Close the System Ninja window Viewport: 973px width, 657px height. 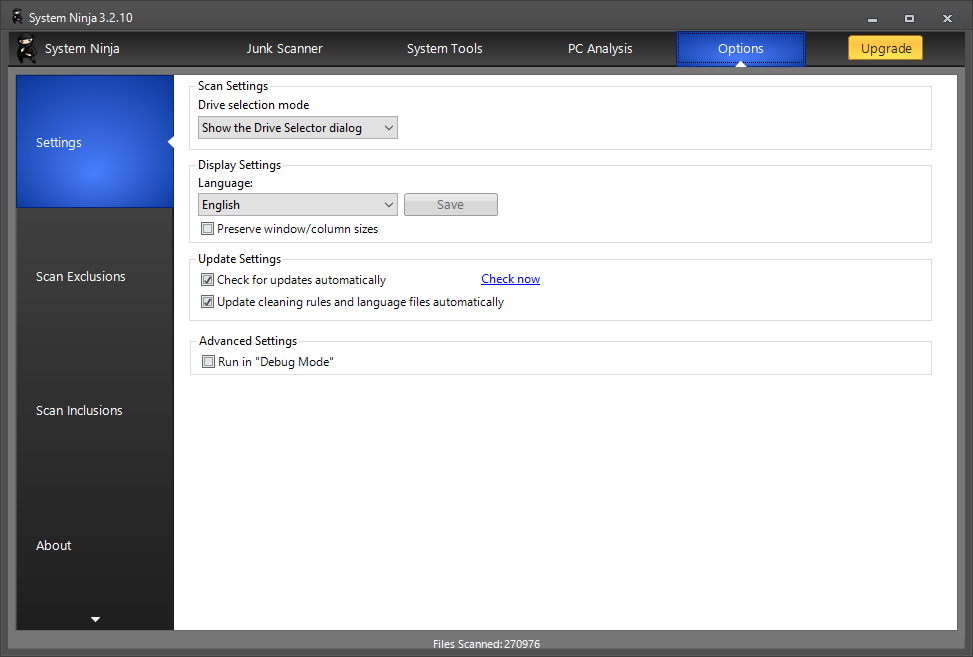pos(947,19)
